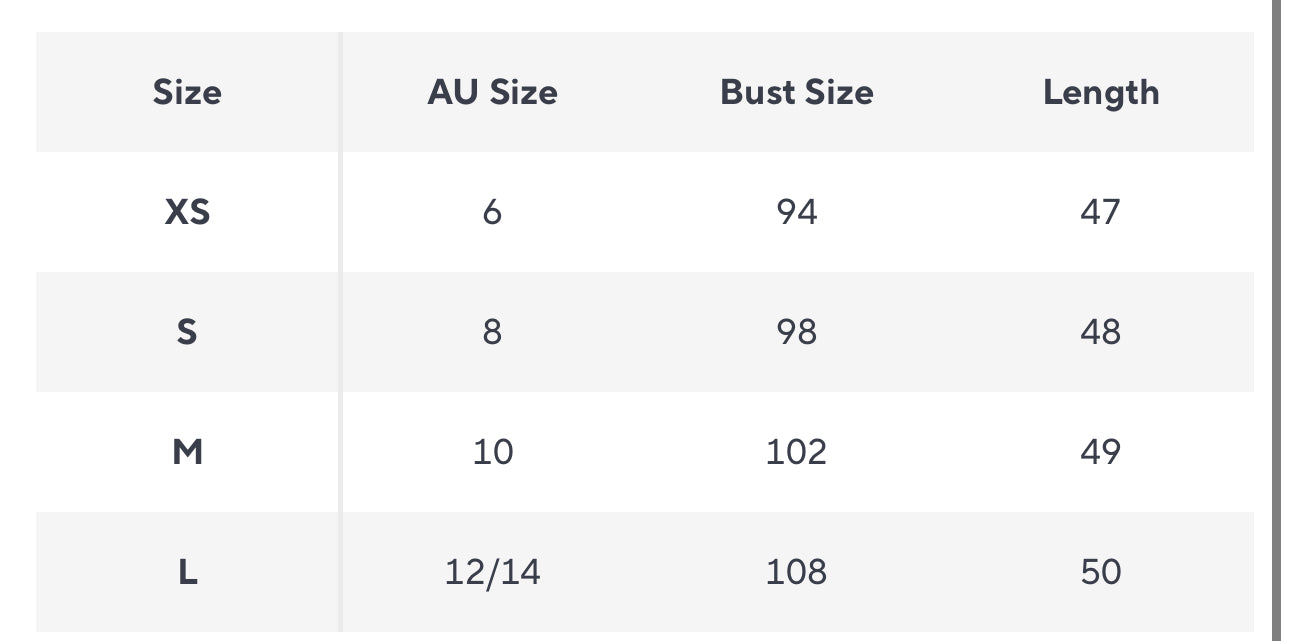Click bust size 98 value
Image resolution: width=1290 pixels, height=641 pixels.
pos(796,332)
